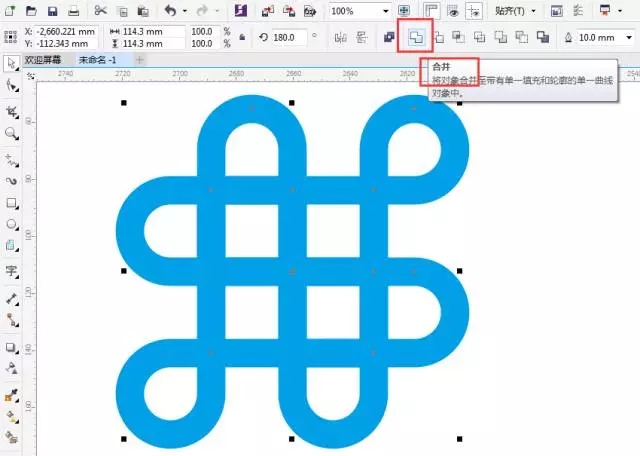Click the Y position field
Viewport: 640px width, 456px height.
[65, 43]
